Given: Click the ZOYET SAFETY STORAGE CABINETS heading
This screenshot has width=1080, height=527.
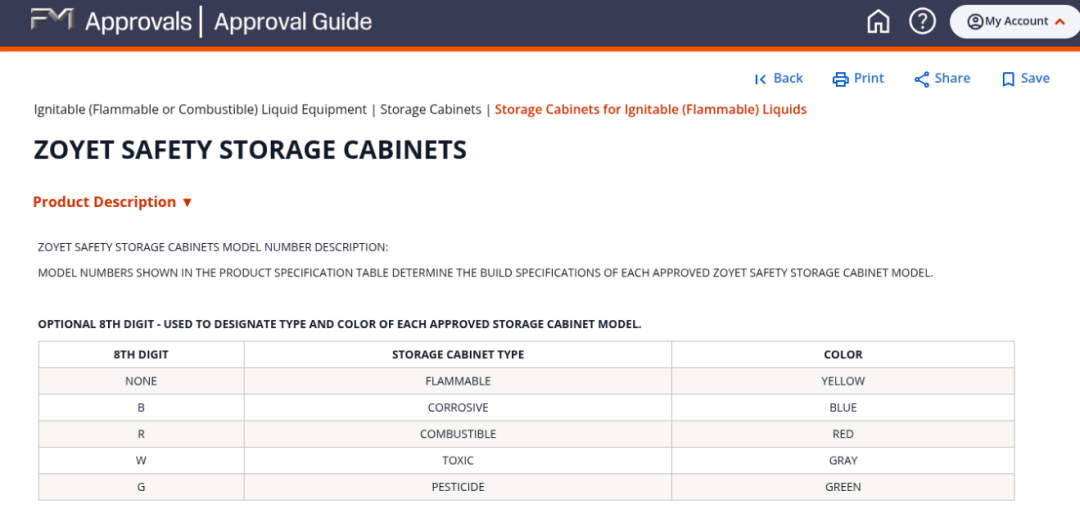Looking at the screenshot, I should [x=250, y=150].
